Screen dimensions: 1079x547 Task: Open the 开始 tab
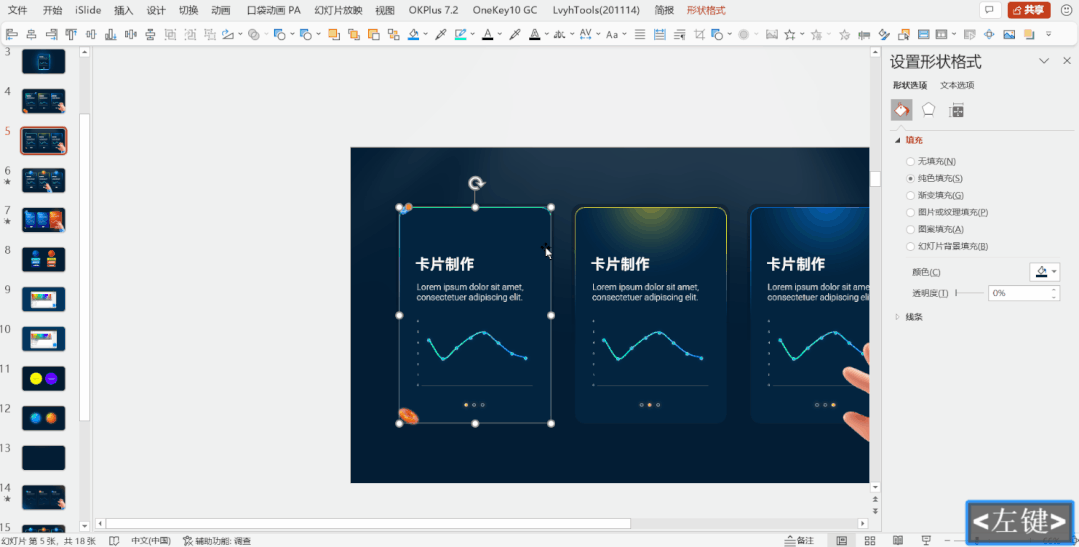52,10
